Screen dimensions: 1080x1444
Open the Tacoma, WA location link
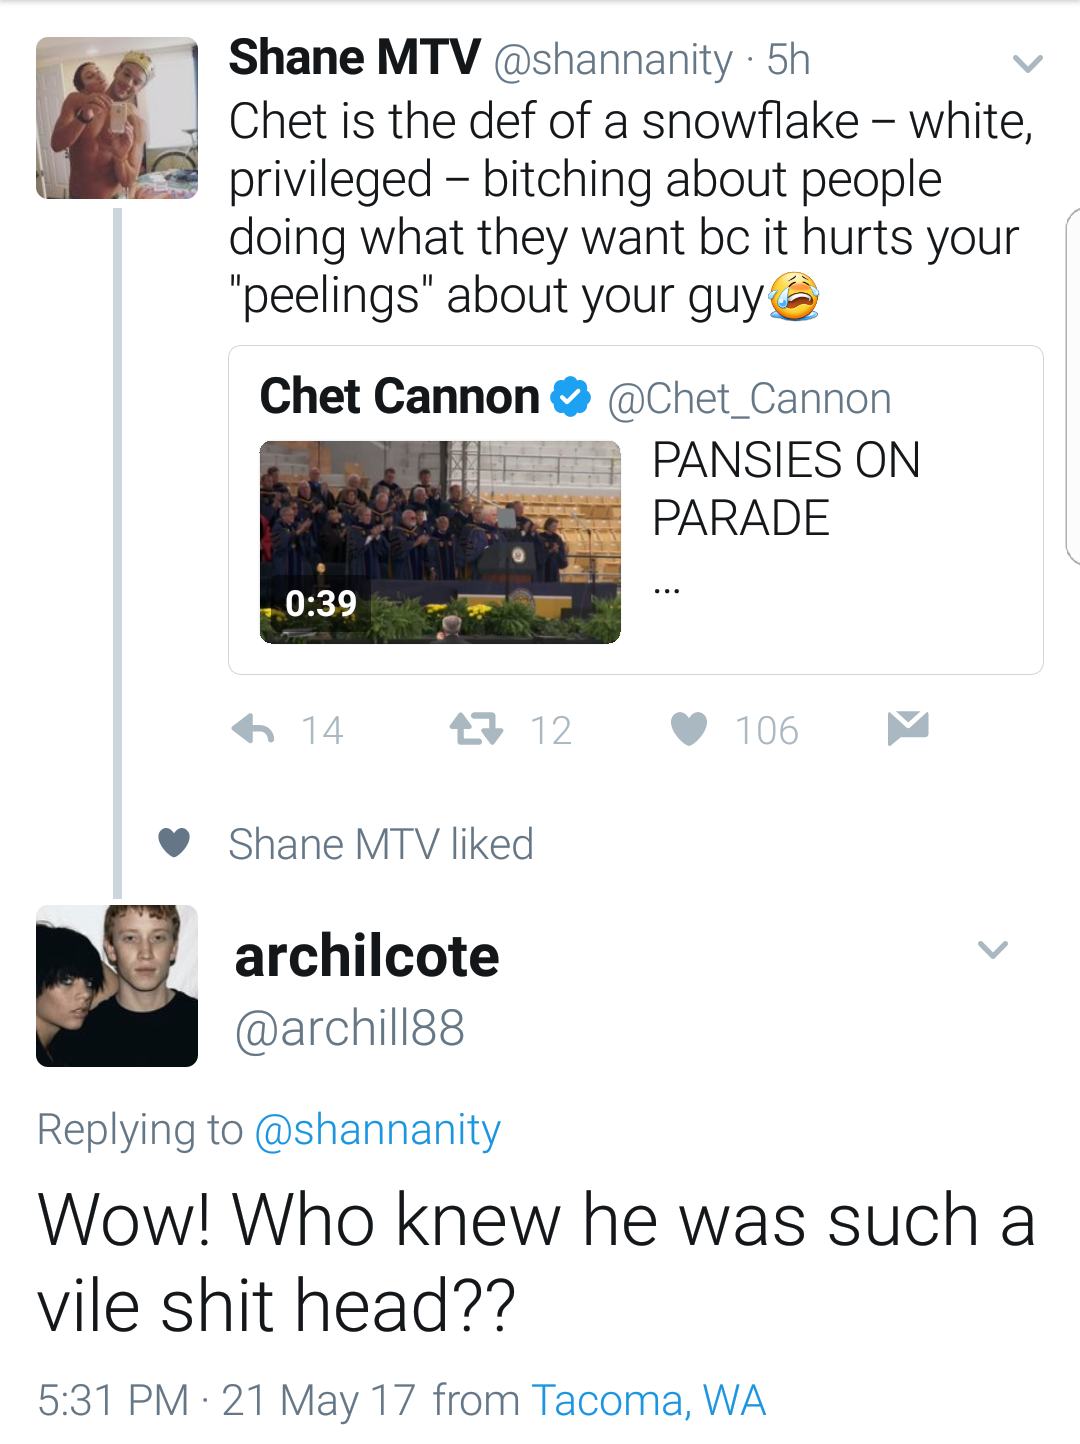click(x=649, y=1400)
